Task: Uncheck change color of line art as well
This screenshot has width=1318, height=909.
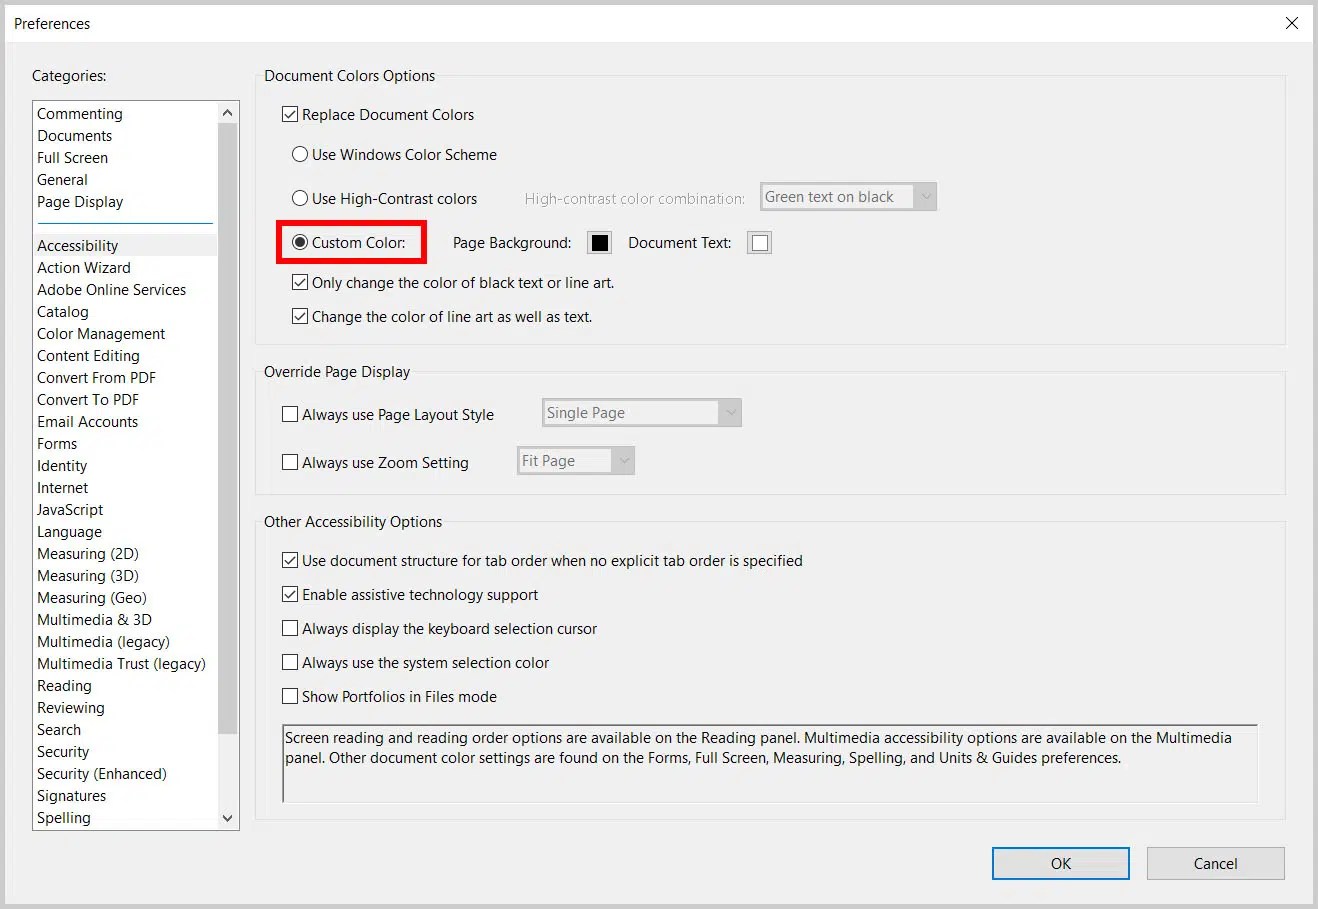Action: [x=300, y=316]
